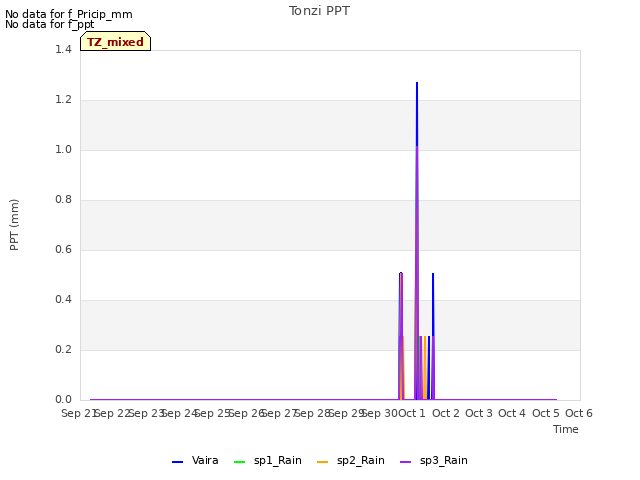The width and height of the screenshot is (640, 480).
Task: Click the PPT (mm) y-axis label
Action: (x=14, y=224)
